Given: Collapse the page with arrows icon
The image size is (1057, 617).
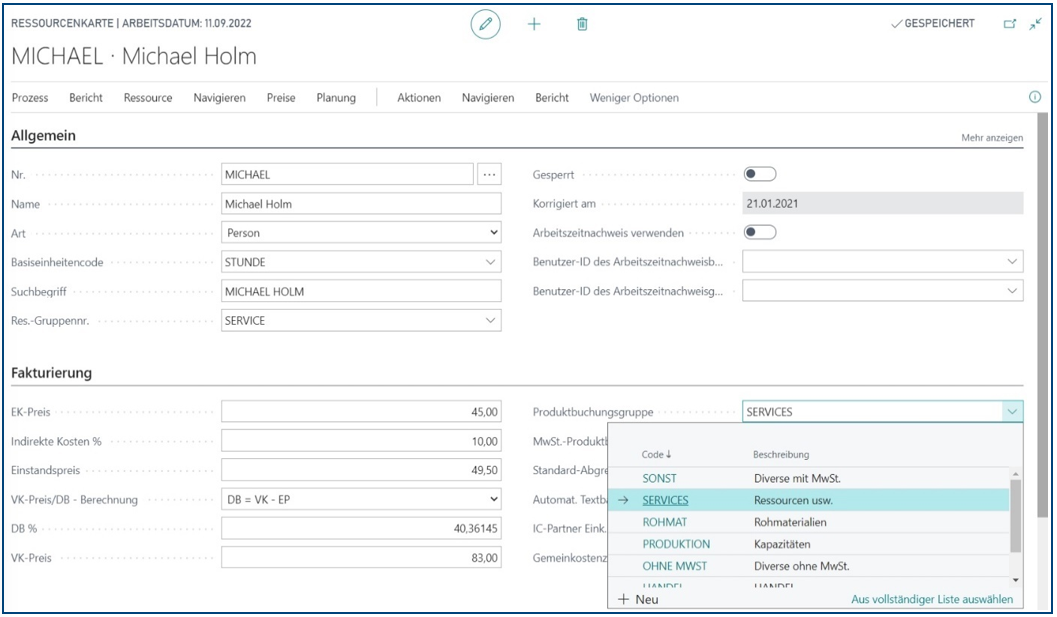Looking at the screenshot, I should point(1035,24).
